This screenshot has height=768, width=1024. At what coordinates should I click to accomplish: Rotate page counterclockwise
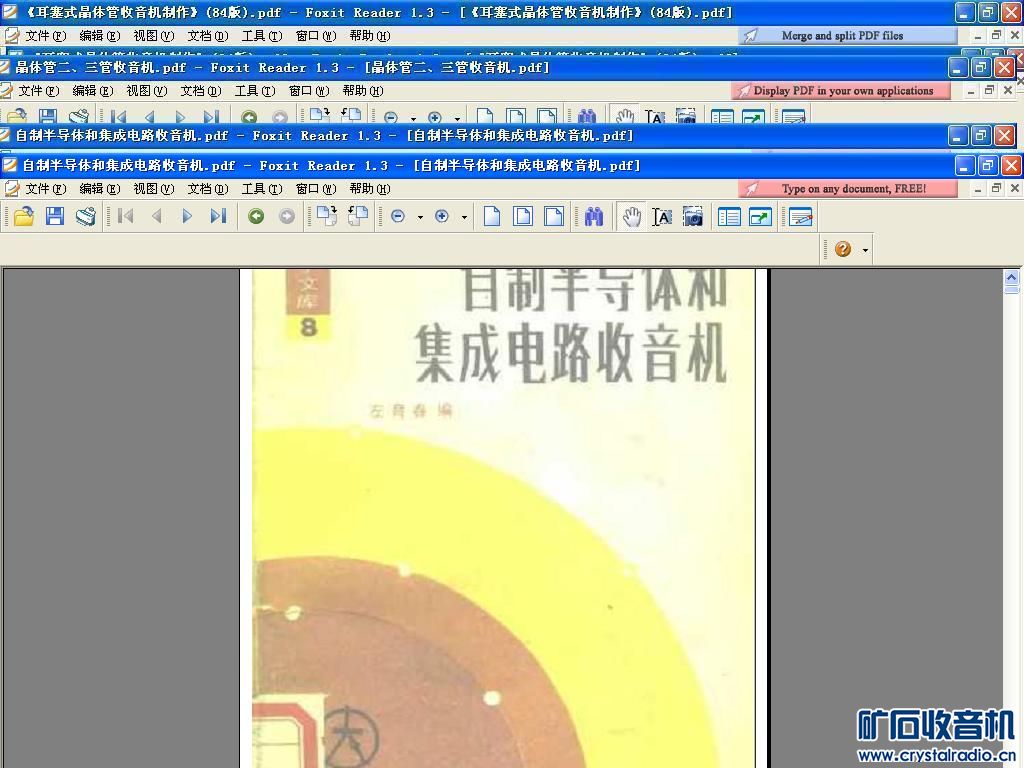tap(358, 216)
